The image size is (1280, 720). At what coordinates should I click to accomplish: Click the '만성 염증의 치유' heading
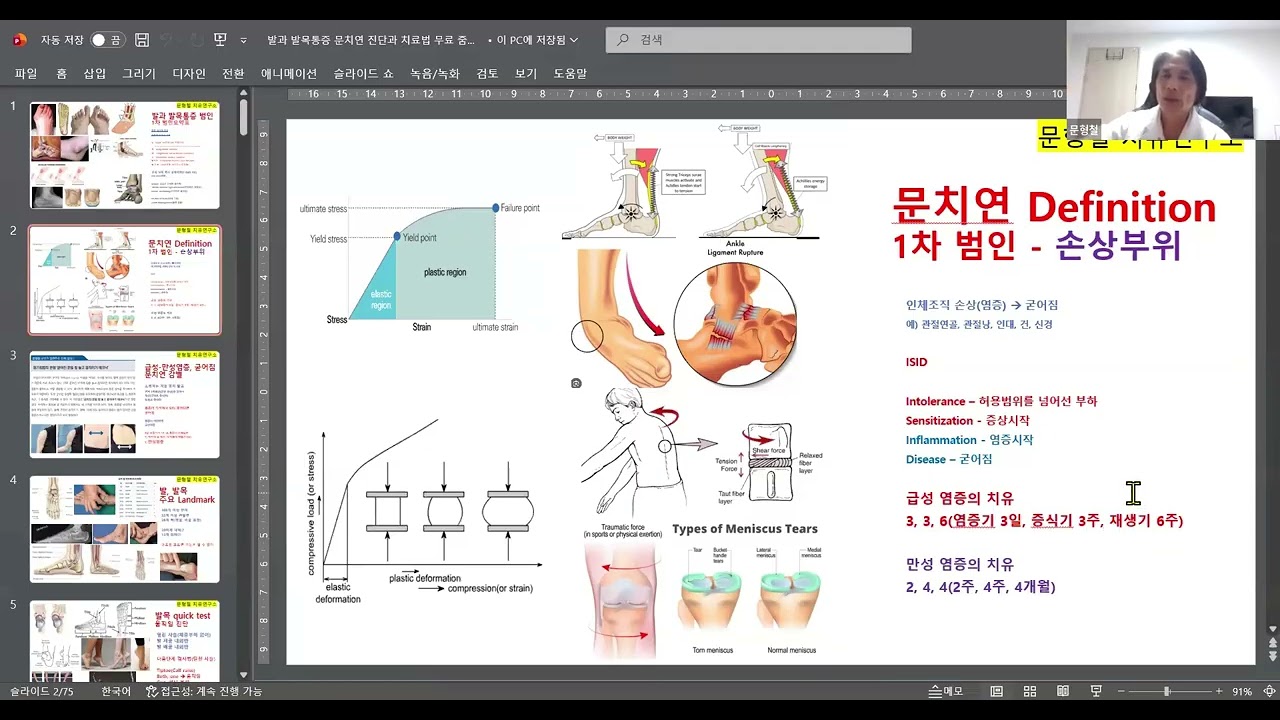point(959,564)
